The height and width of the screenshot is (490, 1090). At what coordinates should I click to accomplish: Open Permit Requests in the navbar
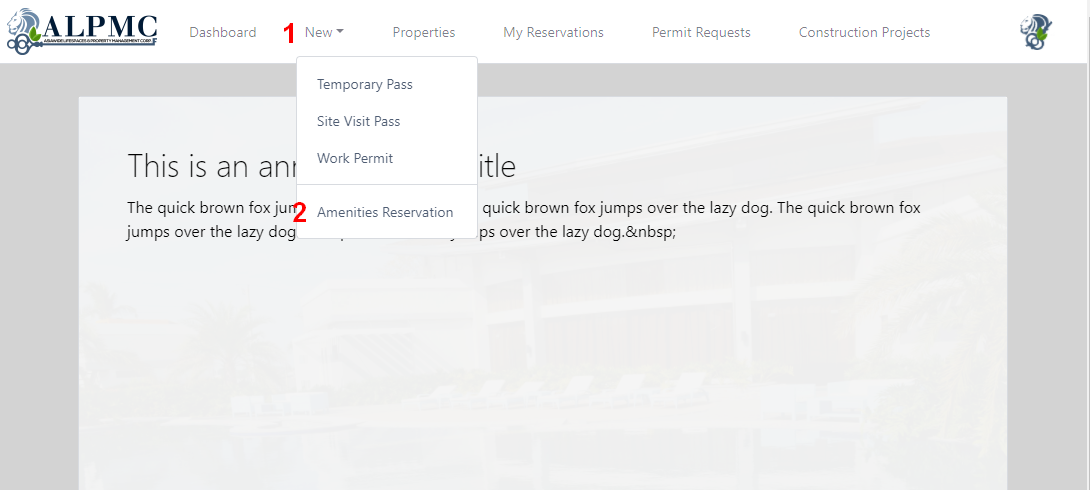(x=701, y=32)
